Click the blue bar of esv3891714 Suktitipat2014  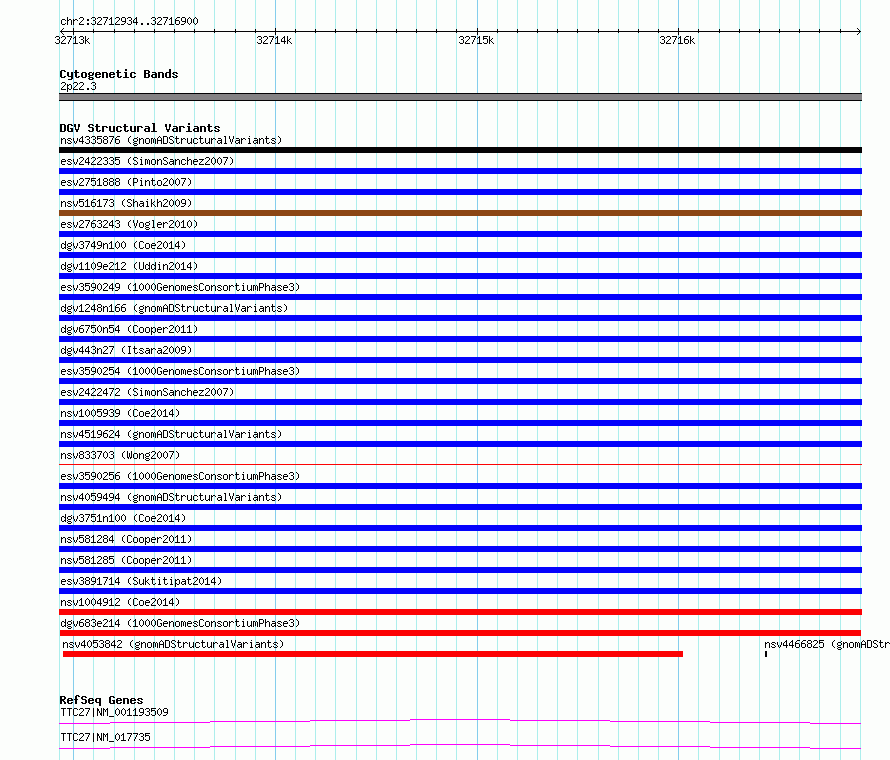point(460,591)
